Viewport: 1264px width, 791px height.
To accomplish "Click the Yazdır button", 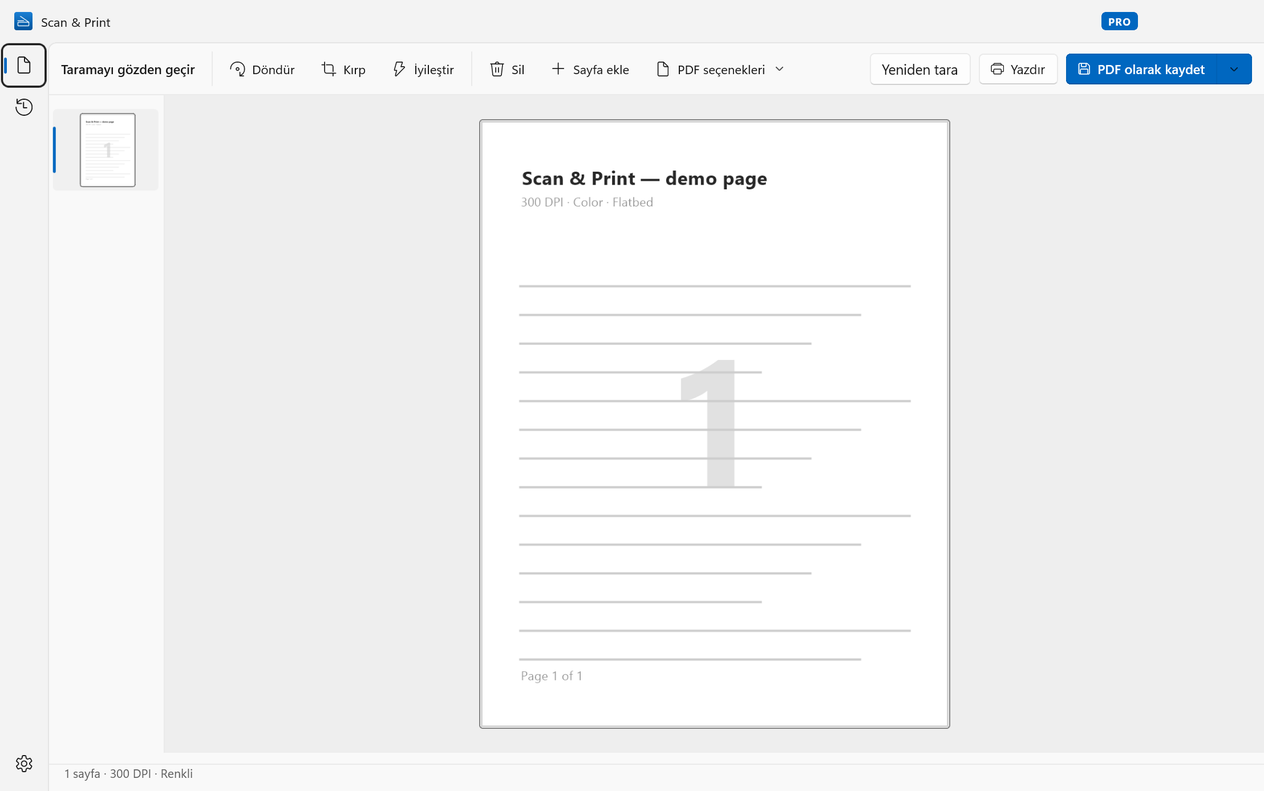I will coord(1018,69).
